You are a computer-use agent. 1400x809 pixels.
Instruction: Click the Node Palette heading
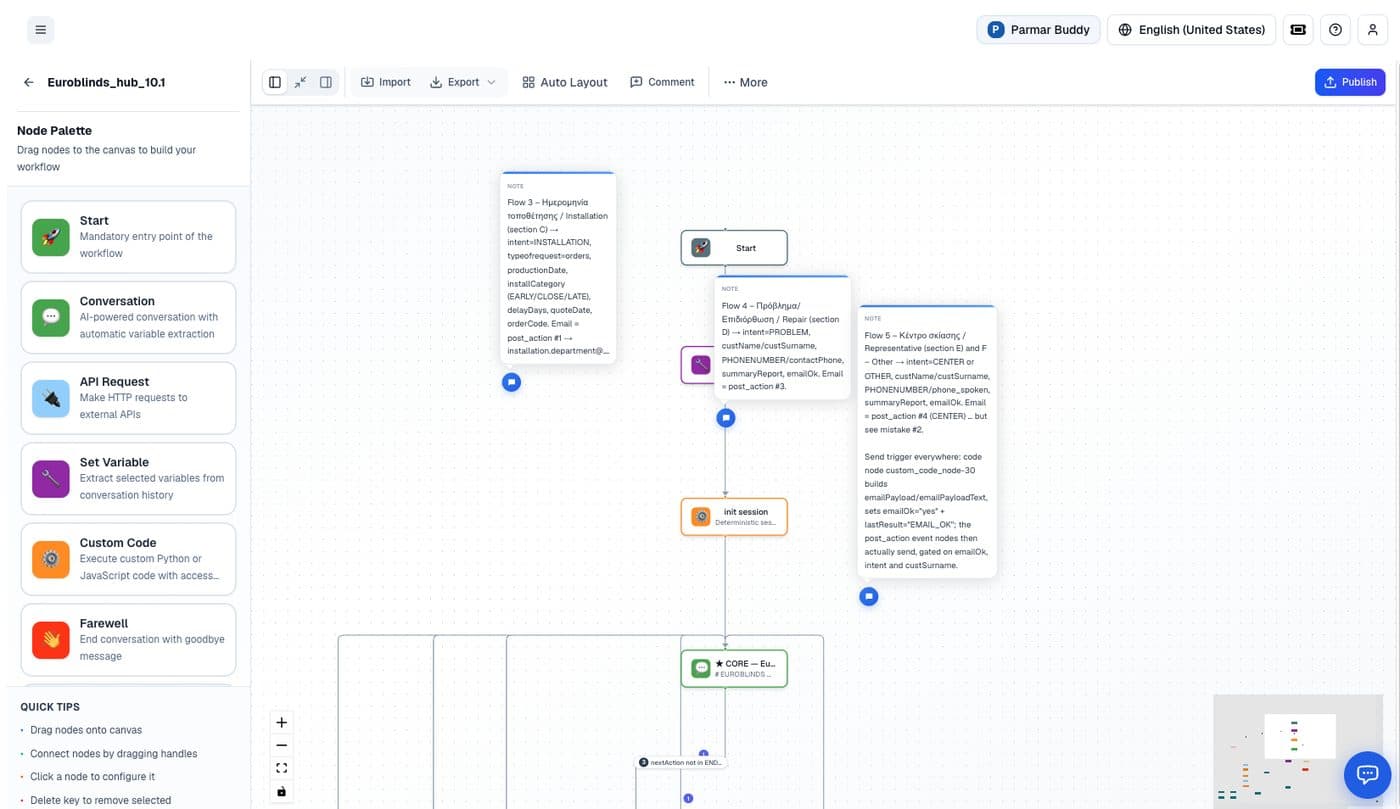54,130
